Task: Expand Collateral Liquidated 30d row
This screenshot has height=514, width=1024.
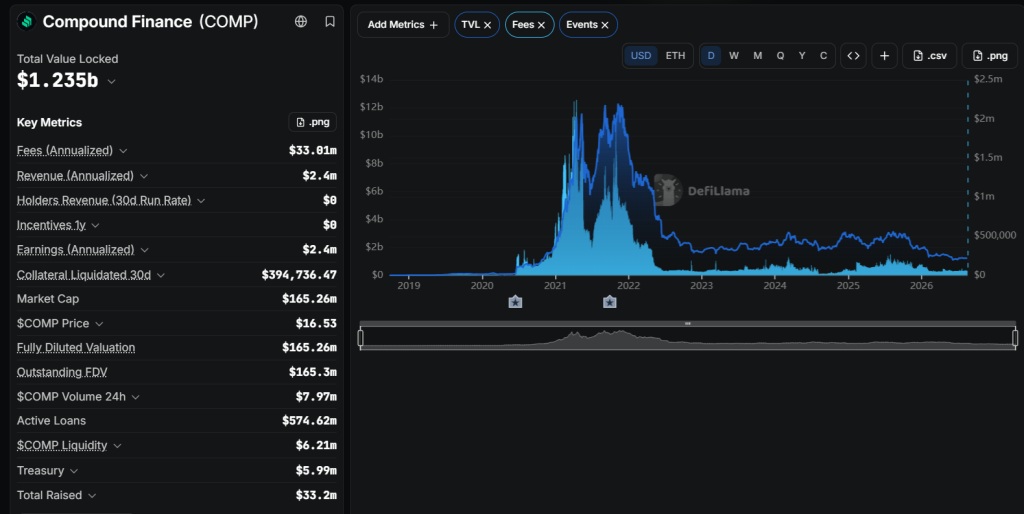Action: click(x=161, y=276)
